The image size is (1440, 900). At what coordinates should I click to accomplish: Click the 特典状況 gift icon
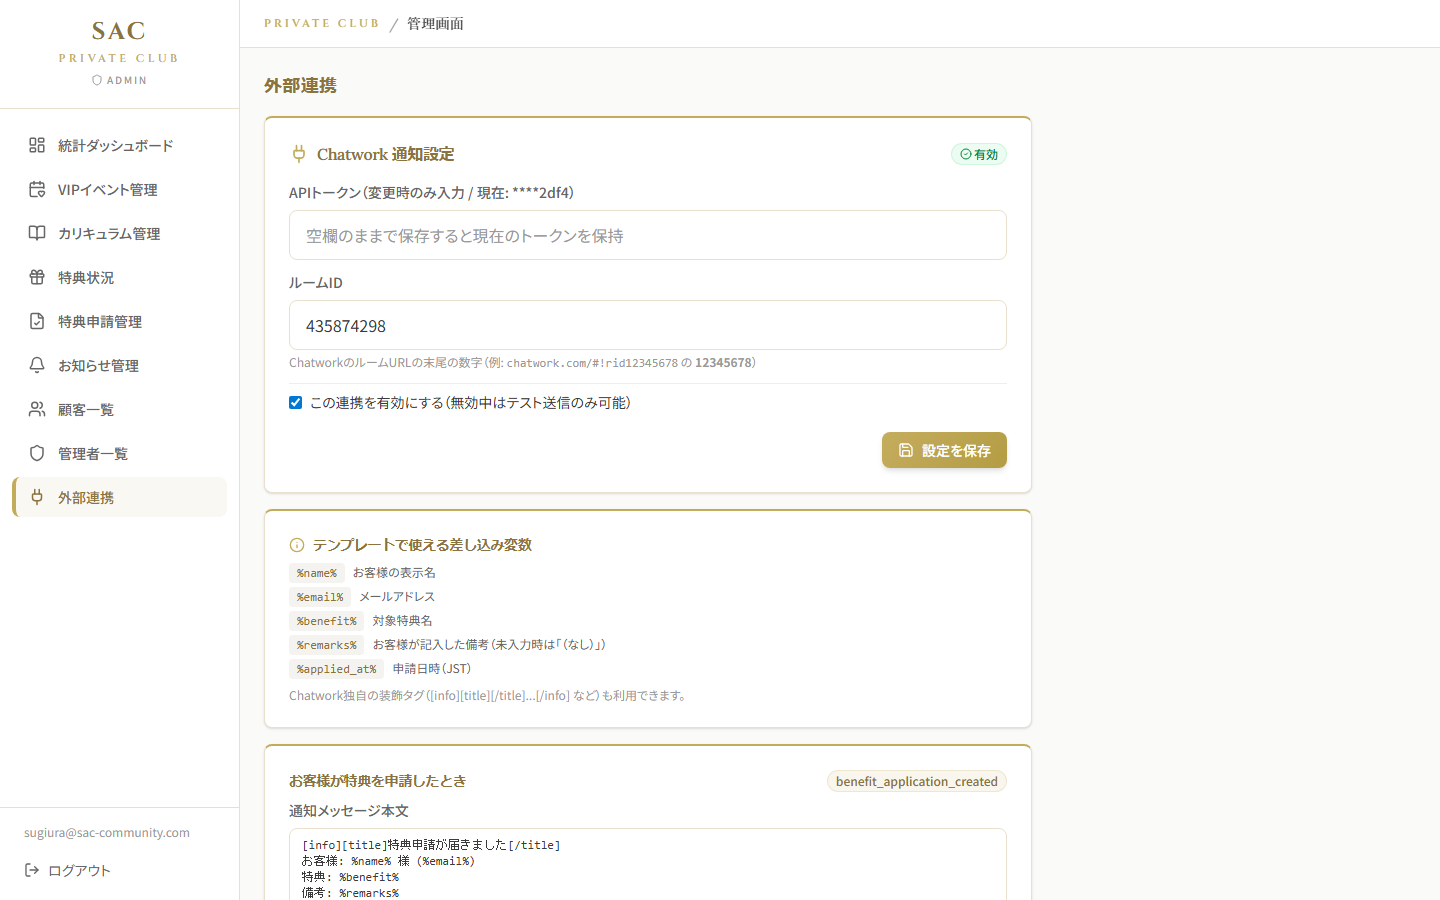coord(37,277)
